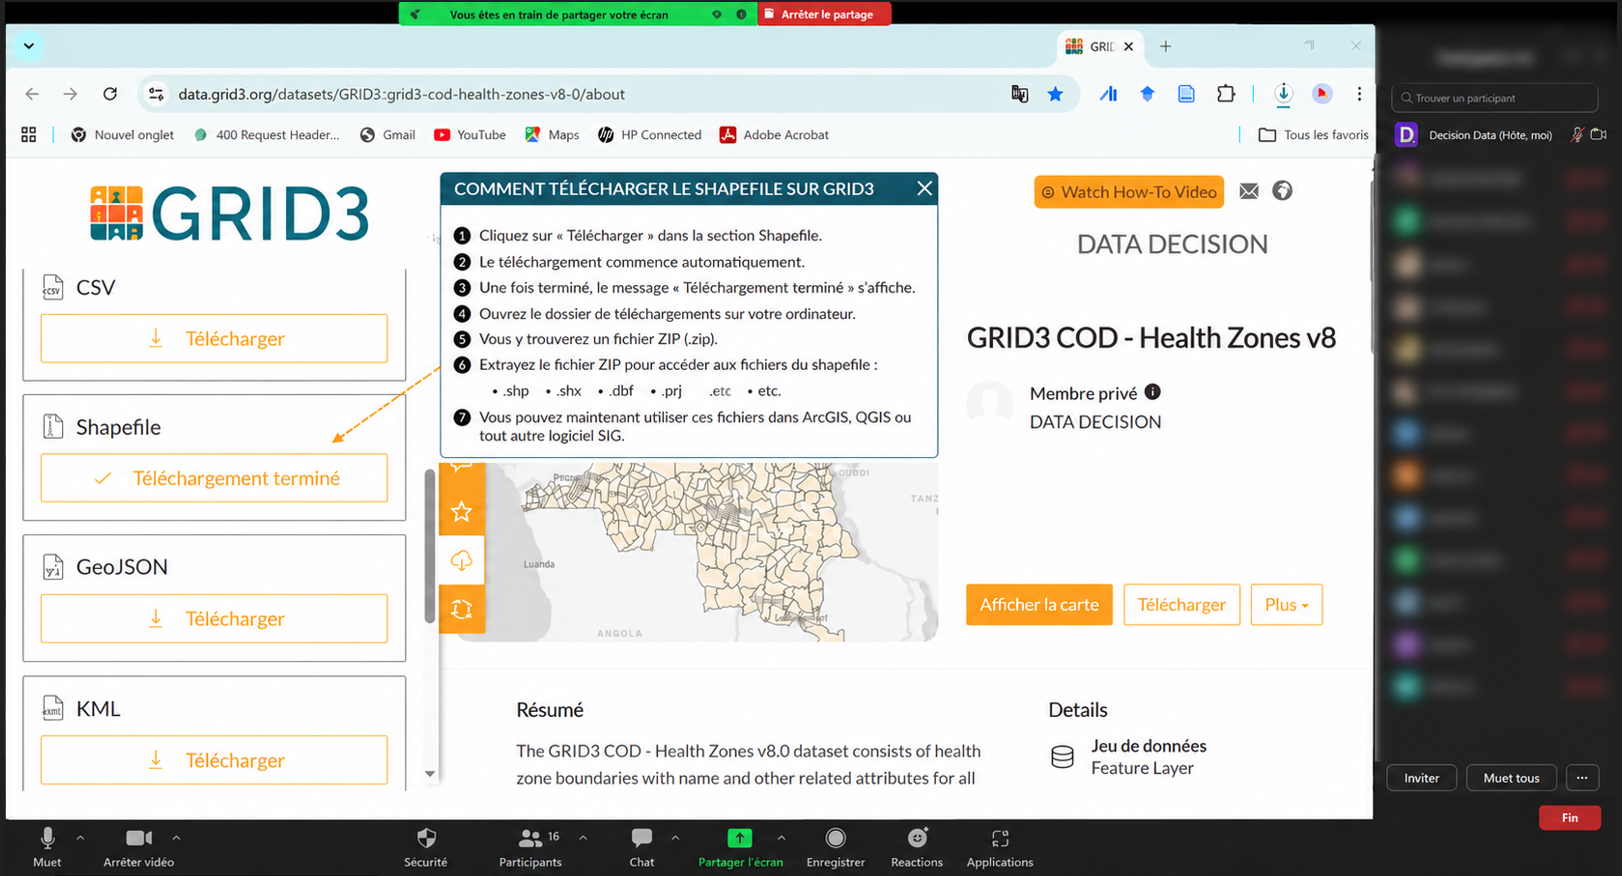
Task: Open Chrome downloads icon in toolbar
Action: pyautogui.click(x=1283, y=94)
